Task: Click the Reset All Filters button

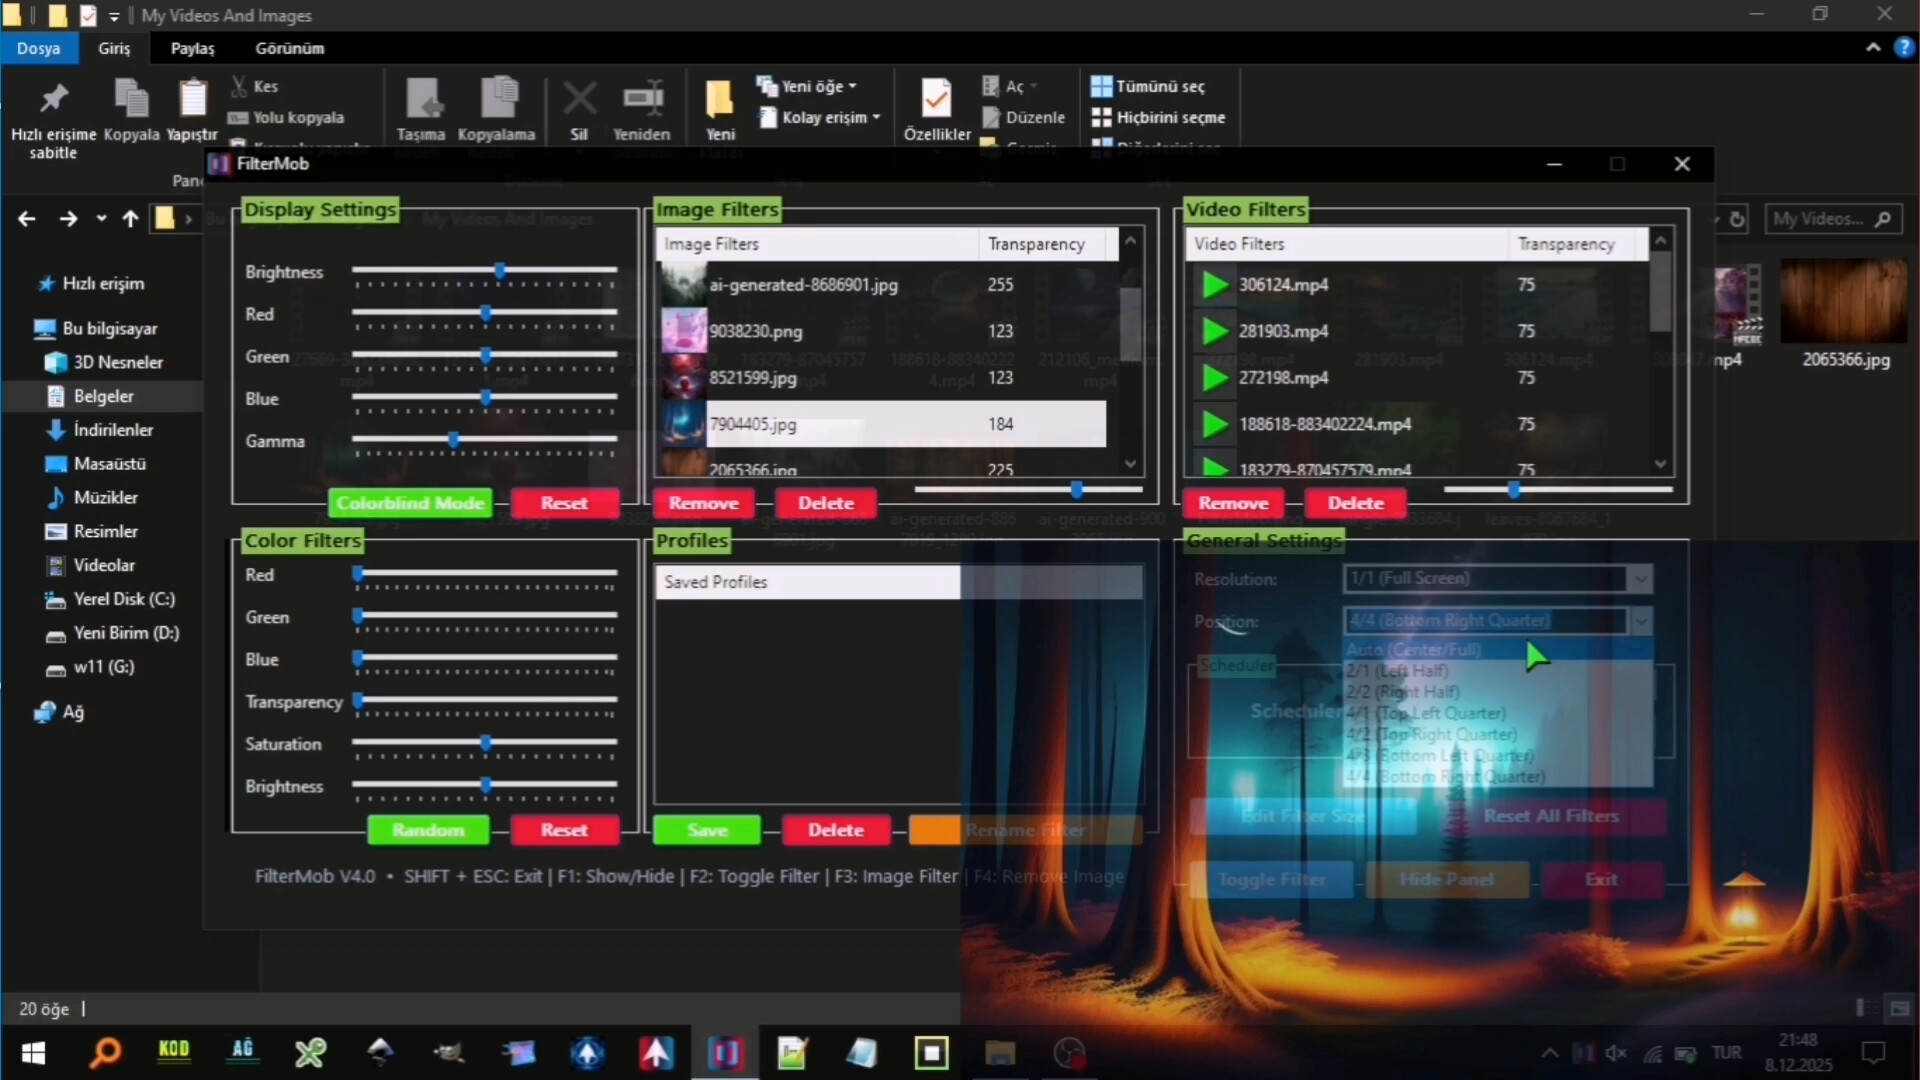Action: 1552,816
